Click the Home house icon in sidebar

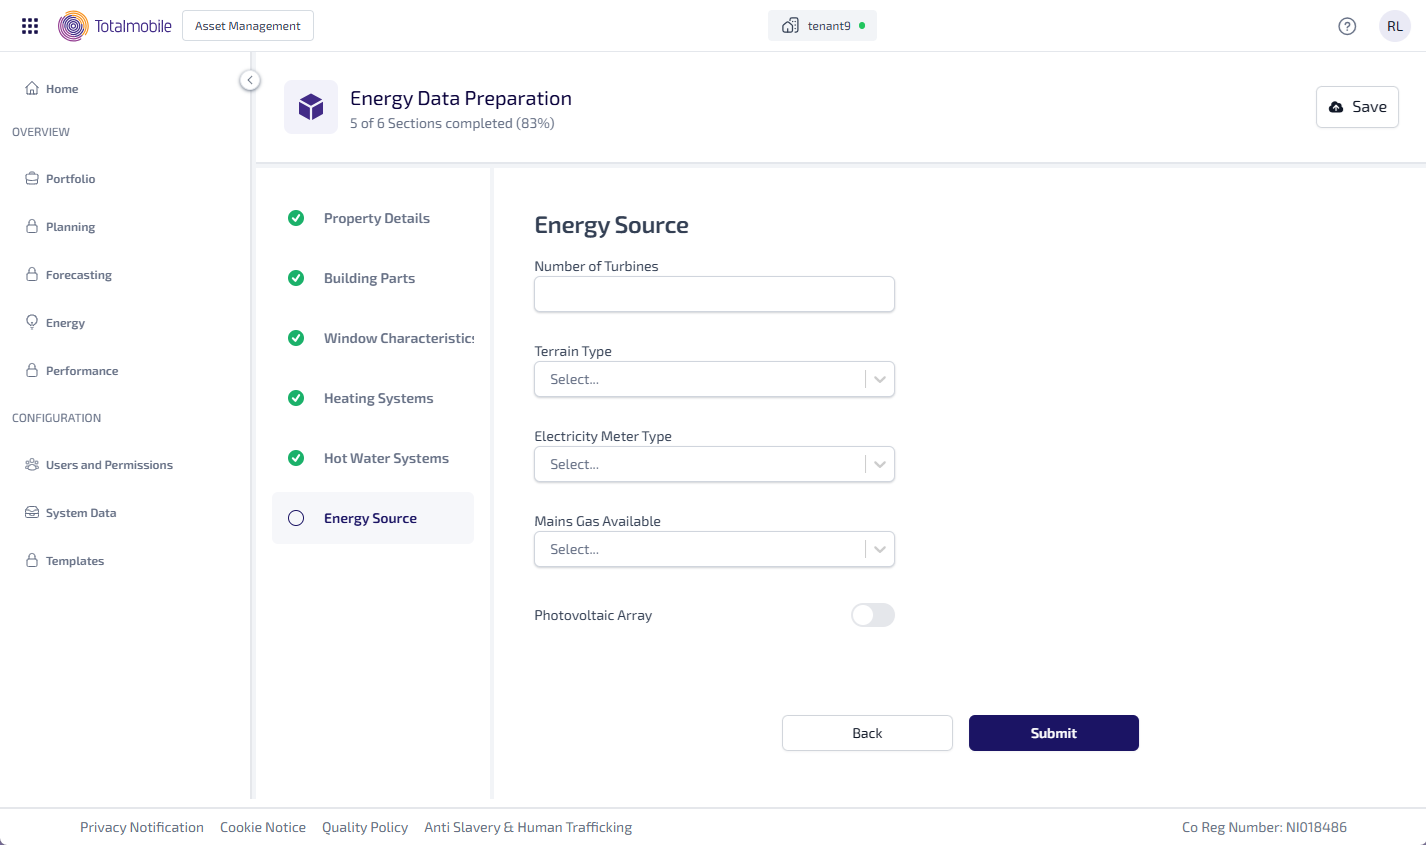tap(32, 88)
